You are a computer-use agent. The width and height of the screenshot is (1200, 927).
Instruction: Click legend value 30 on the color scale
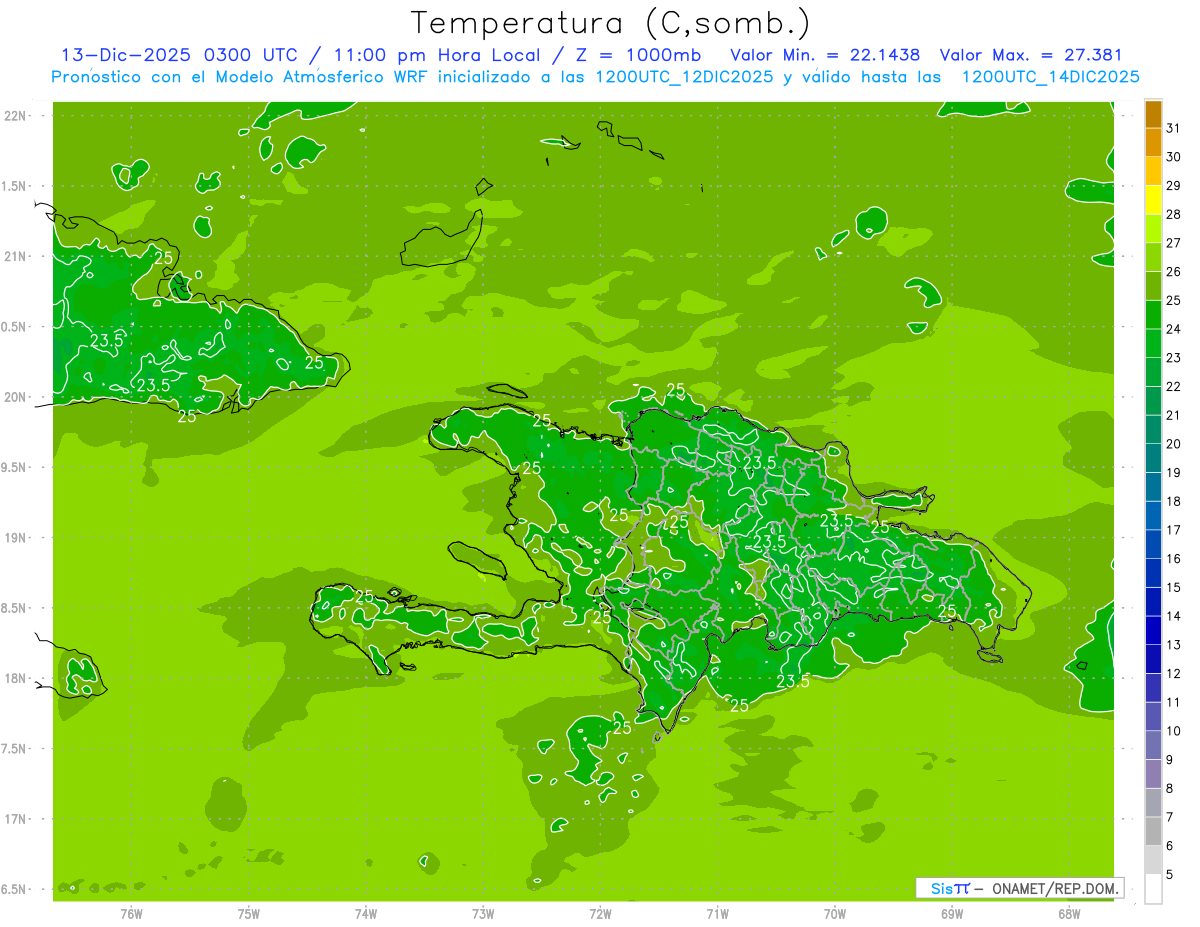1173,157
